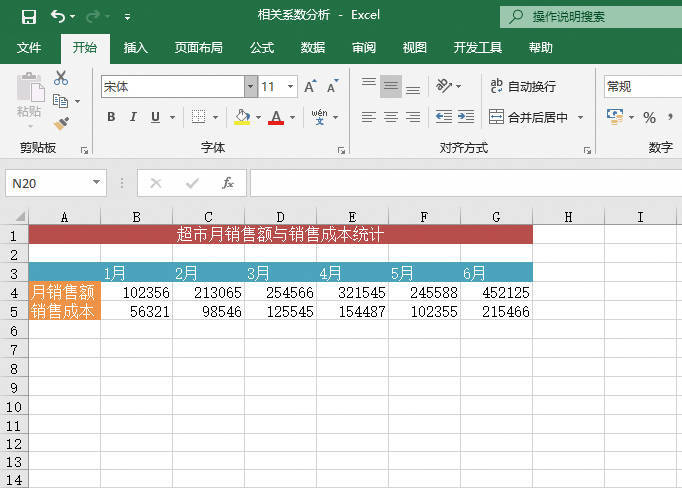Toggle 自动换行 wrap text
The image size is (682, 488).
coord(523,87)
